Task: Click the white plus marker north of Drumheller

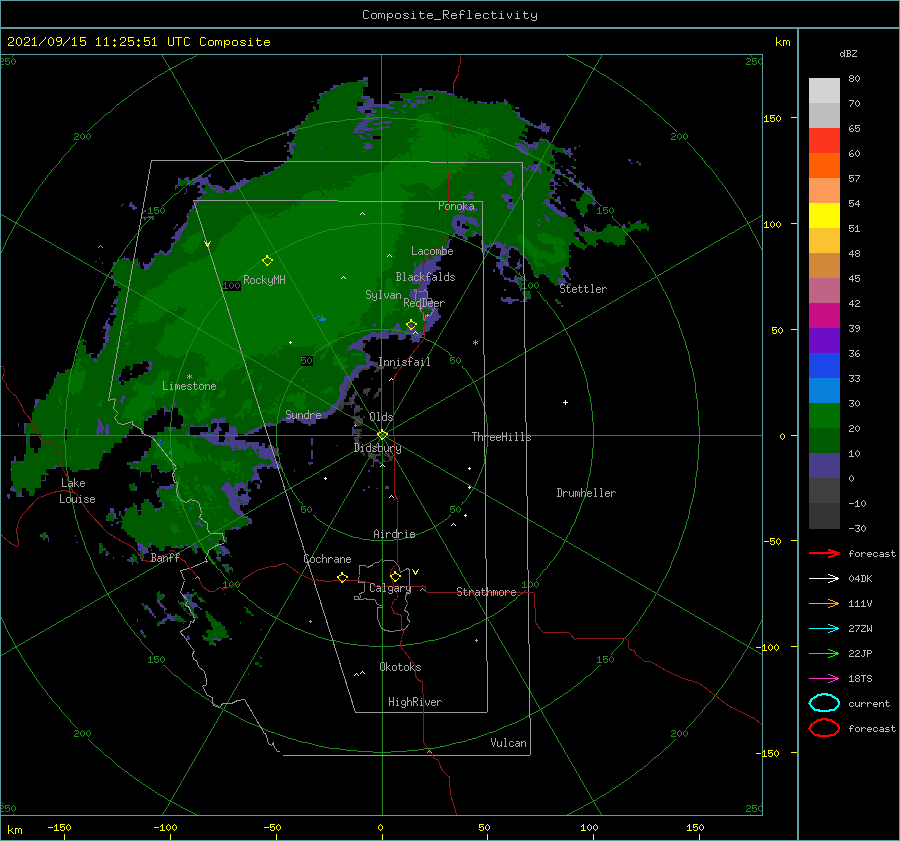Action: tap(565, 402)
